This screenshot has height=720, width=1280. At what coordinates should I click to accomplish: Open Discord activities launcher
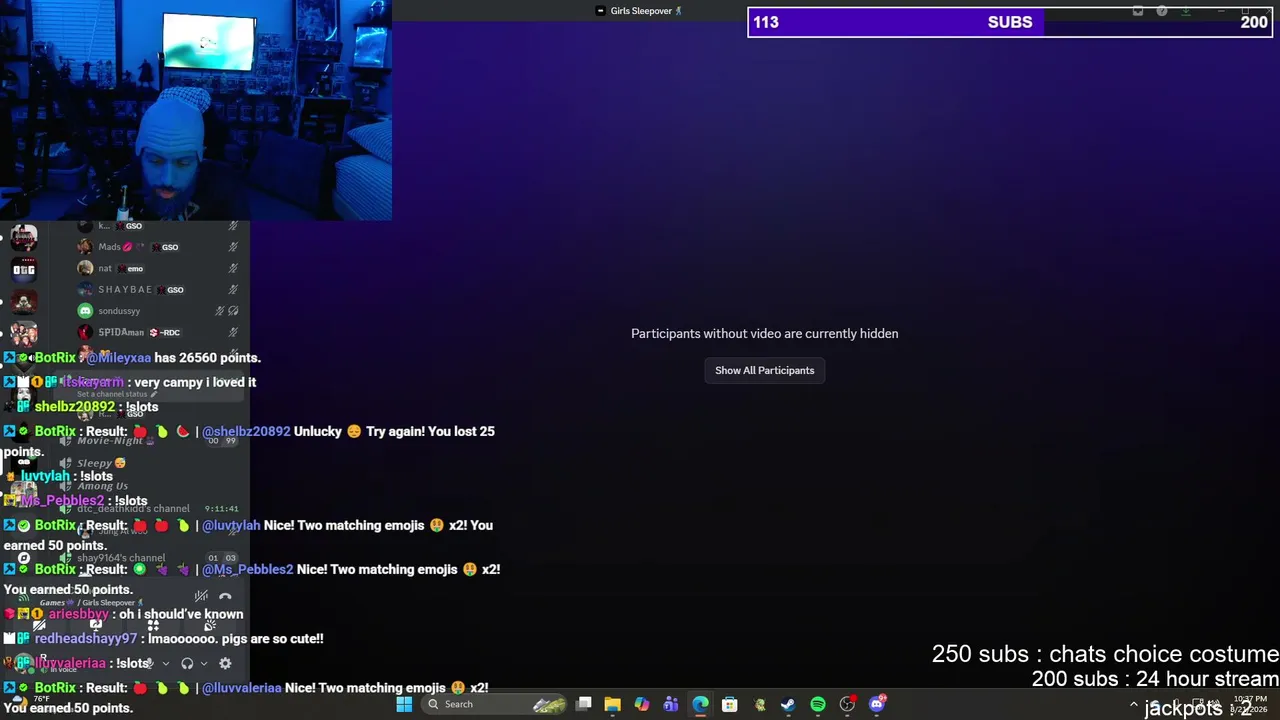pyautogui.click(x=153, y=626)
